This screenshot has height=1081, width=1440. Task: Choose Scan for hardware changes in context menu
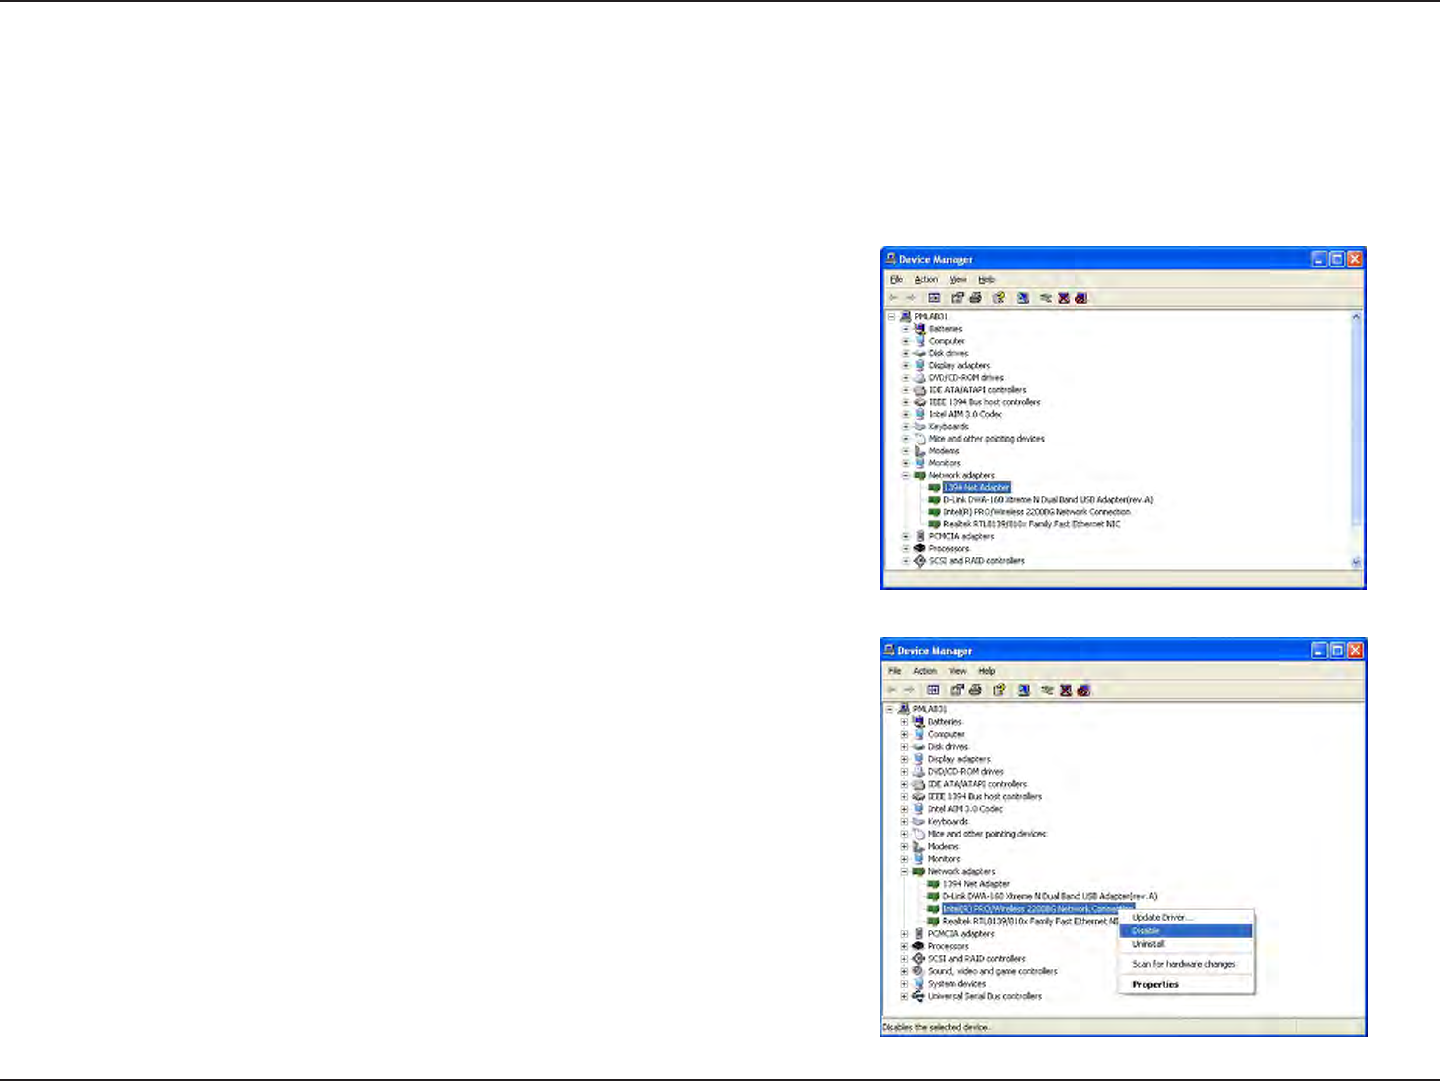point(1185,964)
